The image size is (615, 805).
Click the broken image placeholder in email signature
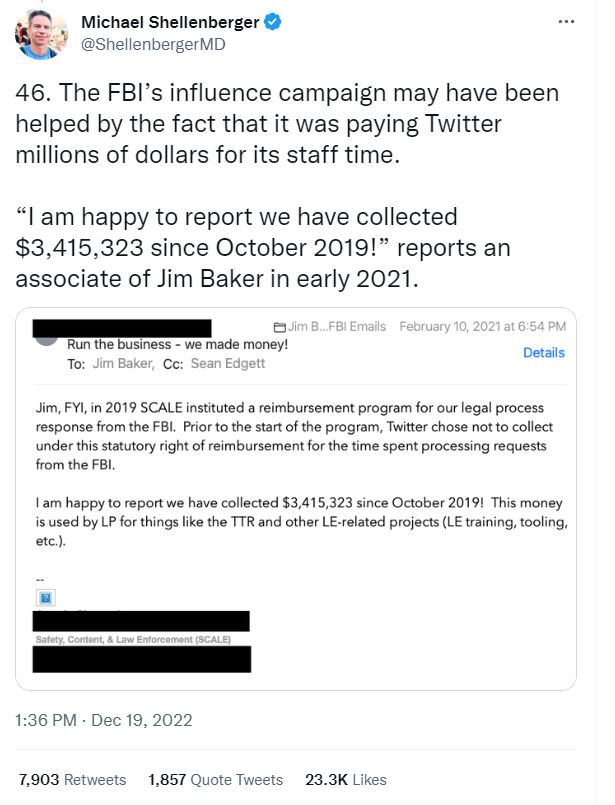[44, 597]
